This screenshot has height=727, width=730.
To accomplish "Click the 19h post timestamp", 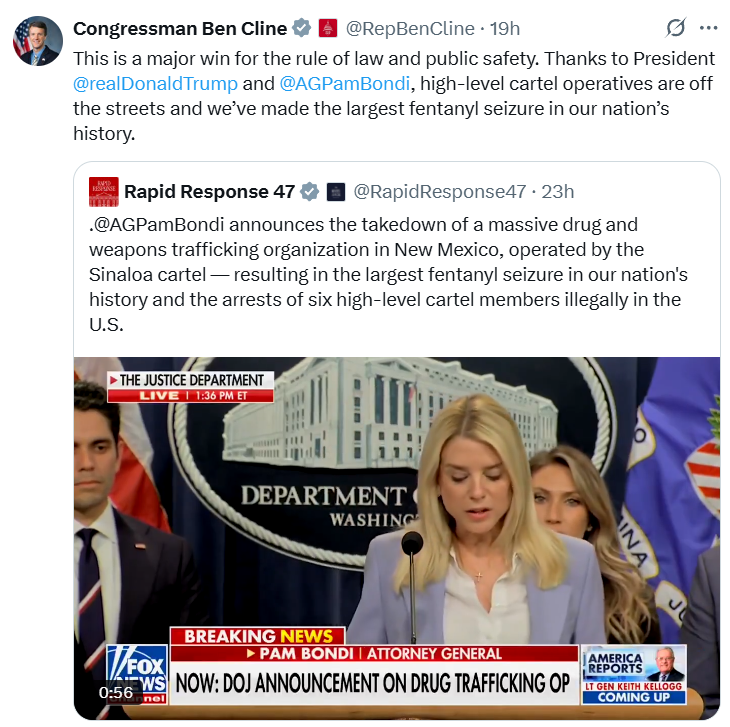I will pos(505,29).
